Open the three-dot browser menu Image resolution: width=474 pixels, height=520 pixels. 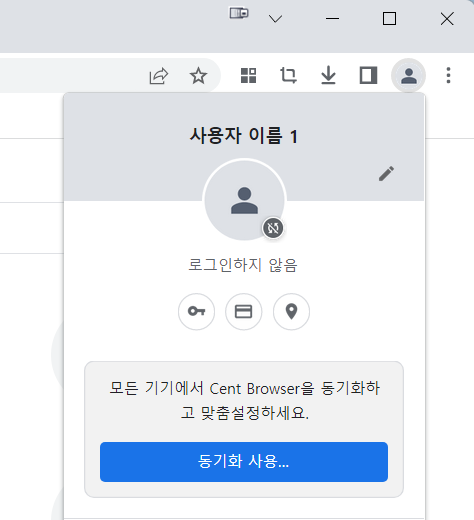pos(448,75)
